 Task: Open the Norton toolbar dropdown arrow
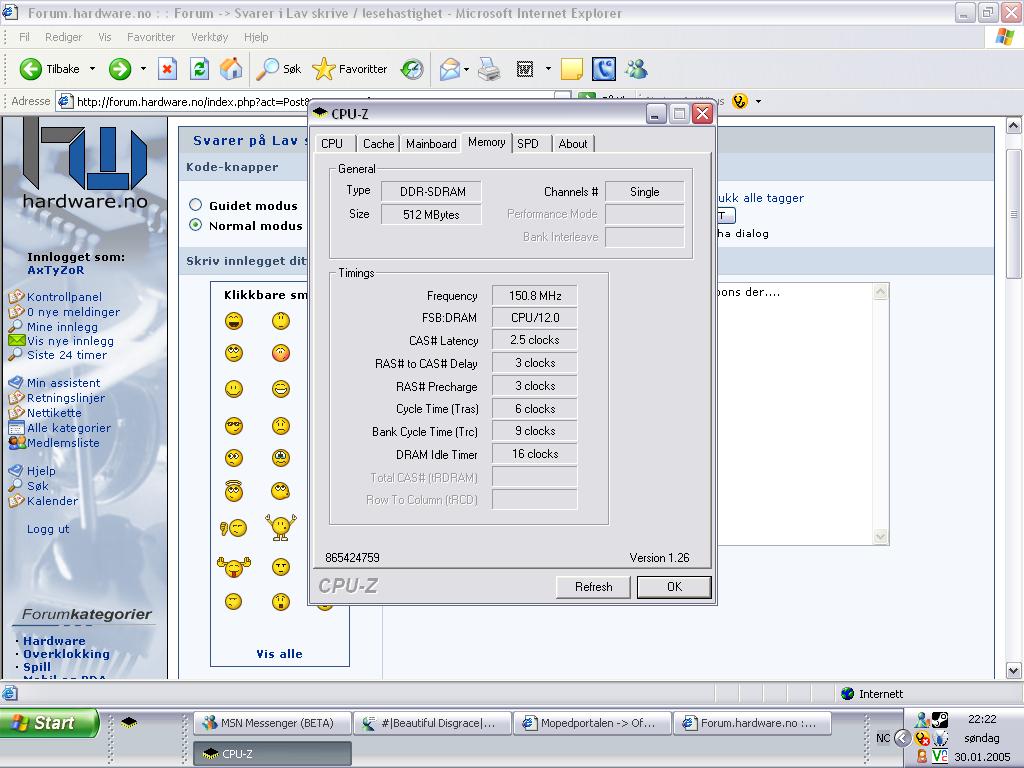(x=758, y=101)
